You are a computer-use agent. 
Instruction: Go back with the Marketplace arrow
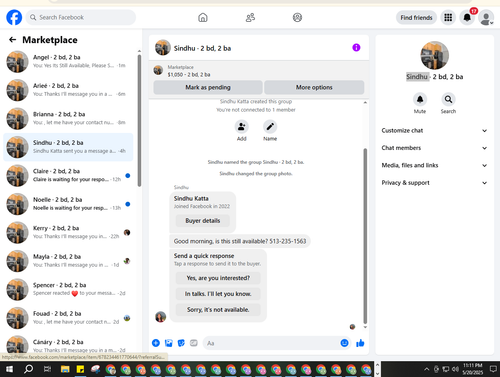[12, 40]
